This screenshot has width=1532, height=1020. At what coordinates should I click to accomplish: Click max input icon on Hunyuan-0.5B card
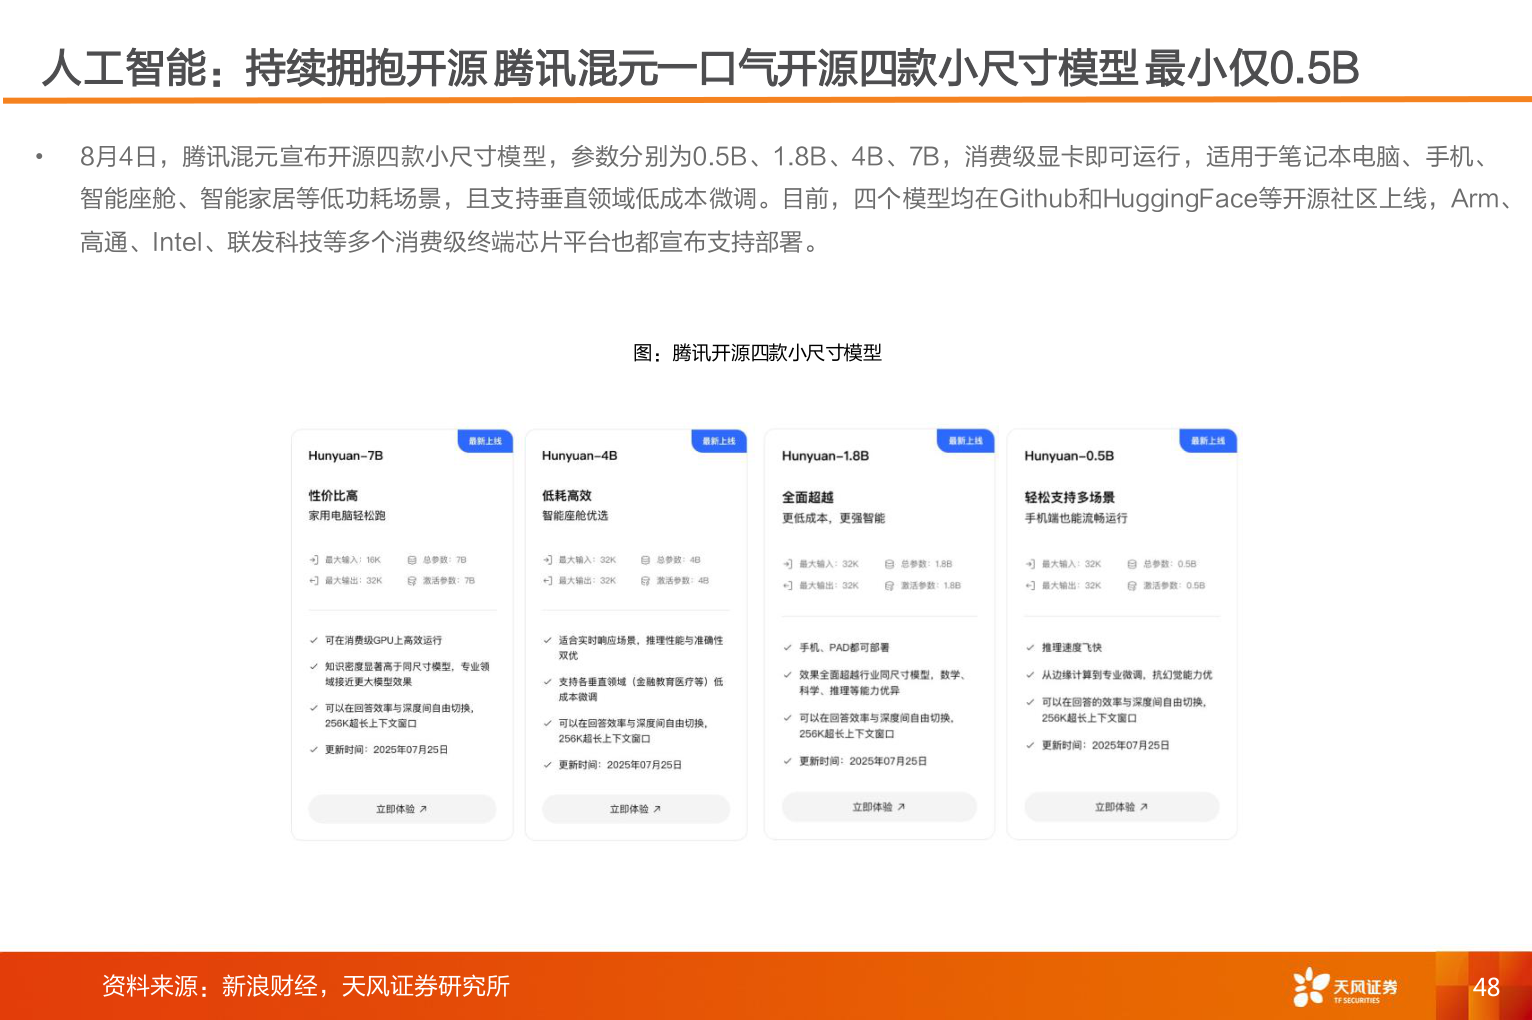1030,564
